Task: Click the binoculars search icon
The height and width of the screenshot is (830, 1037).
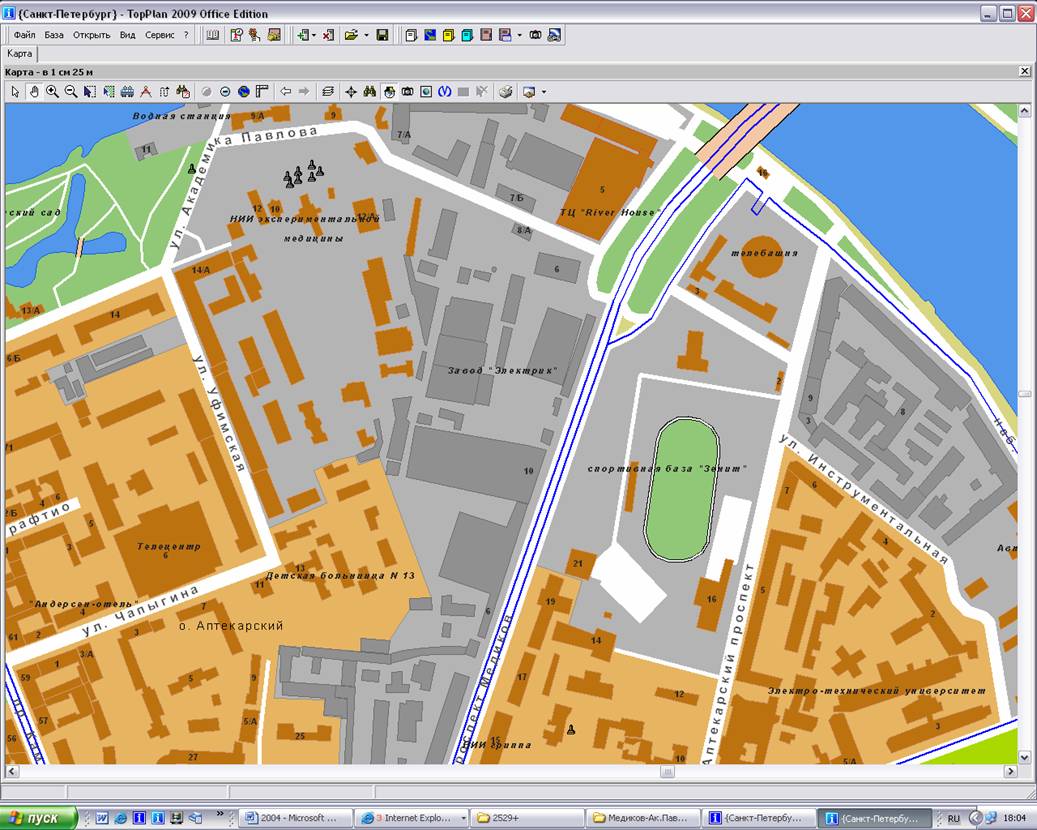Action: 369,91
